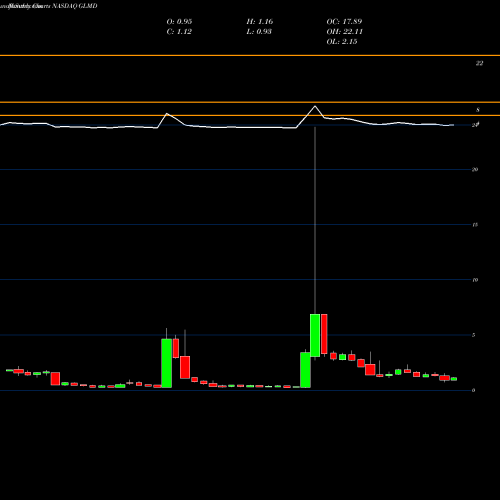500x500 pixels.
Task: Click the 22 label between orange lines
Action: pos(479,63)
